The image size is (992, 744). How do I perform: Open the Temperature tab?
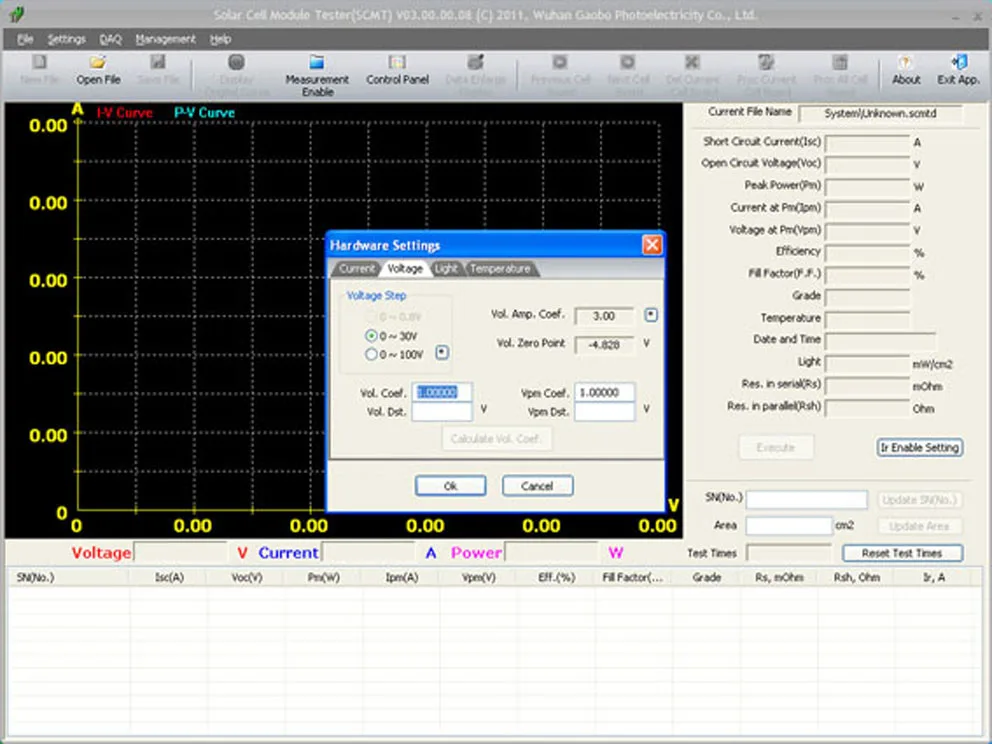coord(500,269)
